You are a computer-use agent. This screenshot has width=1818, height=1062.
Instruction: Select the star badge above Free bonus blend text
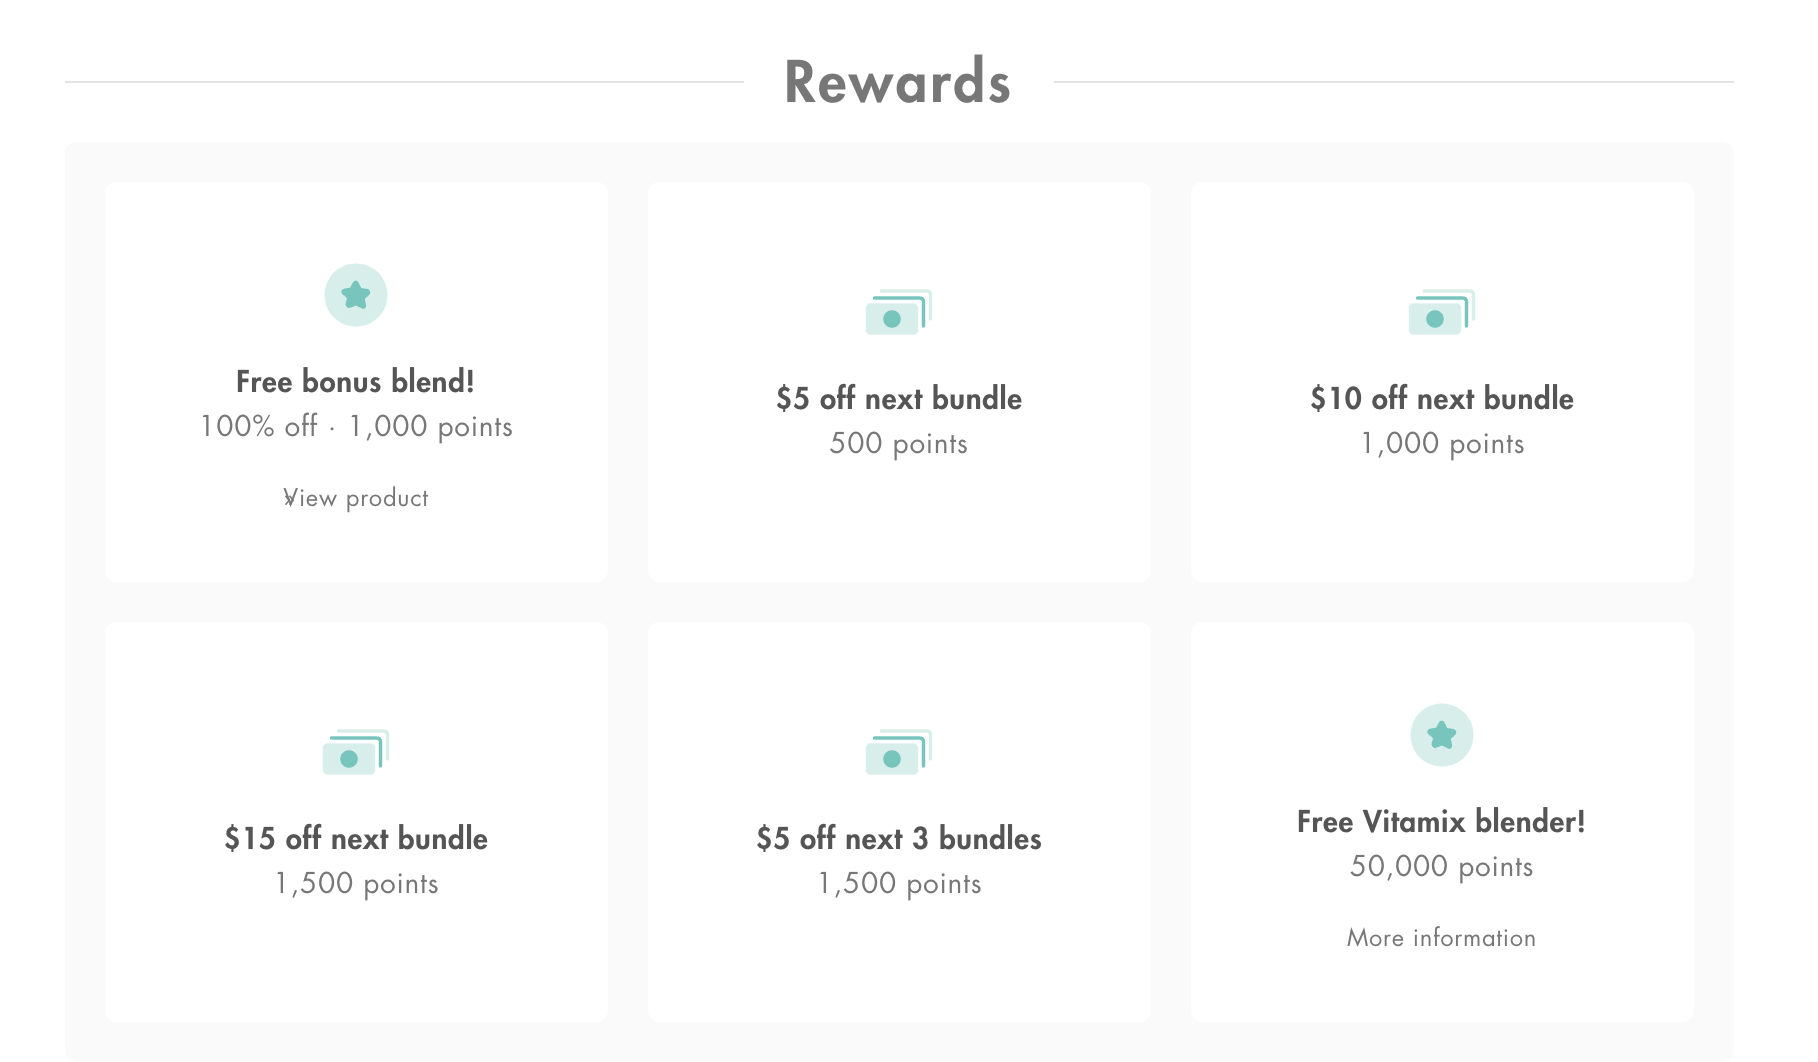coord(355,293)
